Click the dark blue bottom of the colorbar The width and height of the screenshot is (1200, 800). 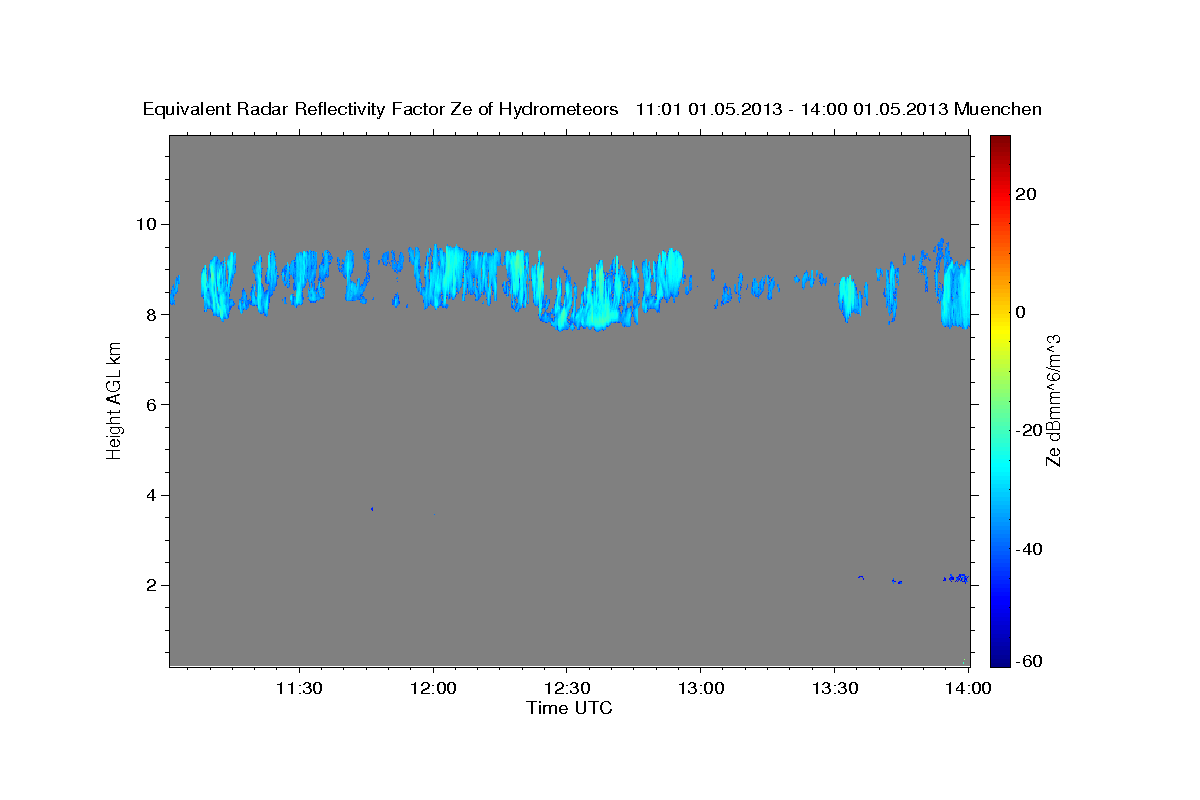[x=1000, y=655]
